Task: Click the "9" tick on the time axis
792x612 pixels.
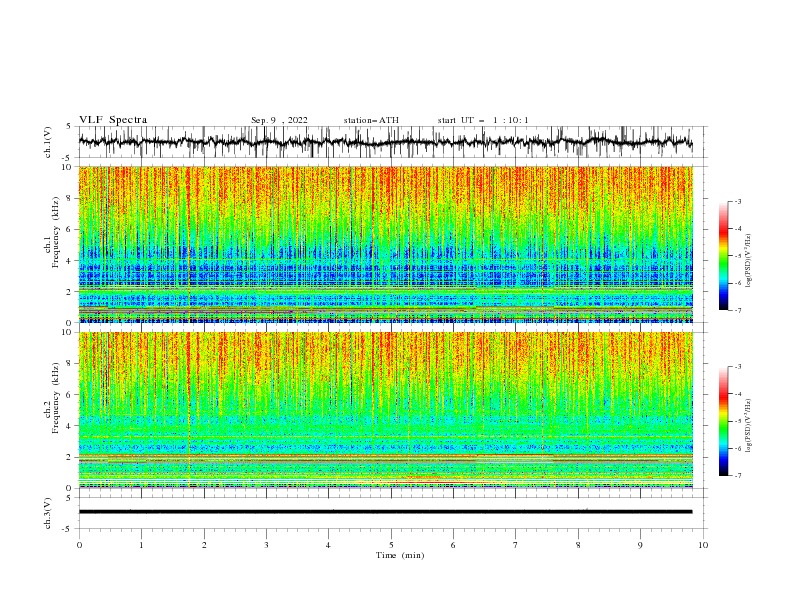Action: tap(640, 545)
